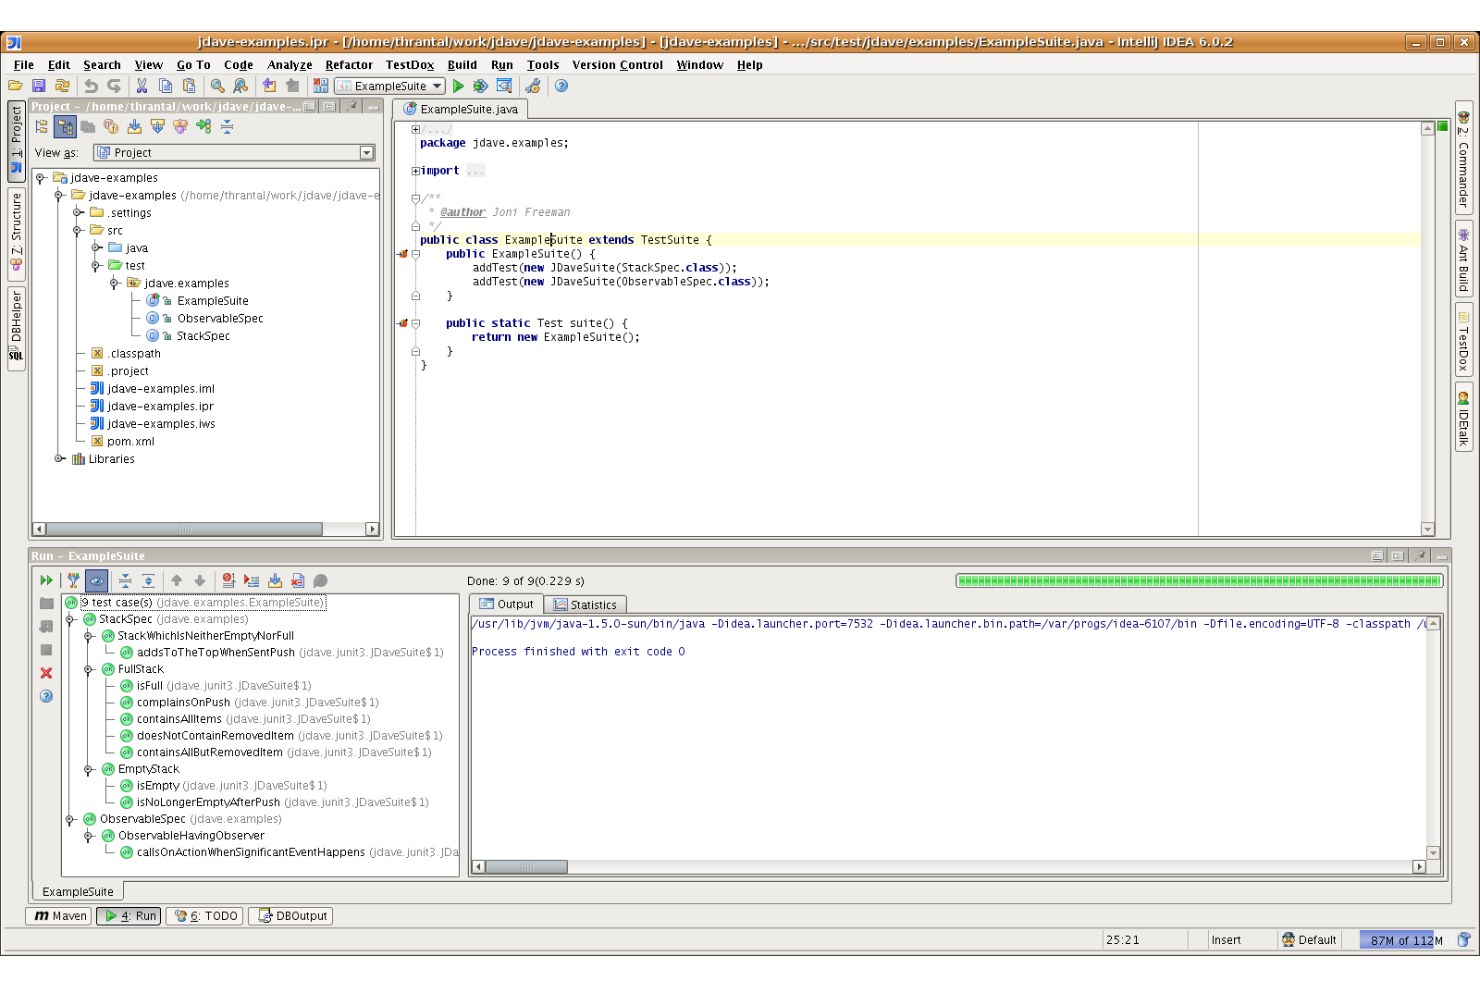This screenshot has width=1480, height=987.
Task: Undo the last action
Action: pos(91,86)
